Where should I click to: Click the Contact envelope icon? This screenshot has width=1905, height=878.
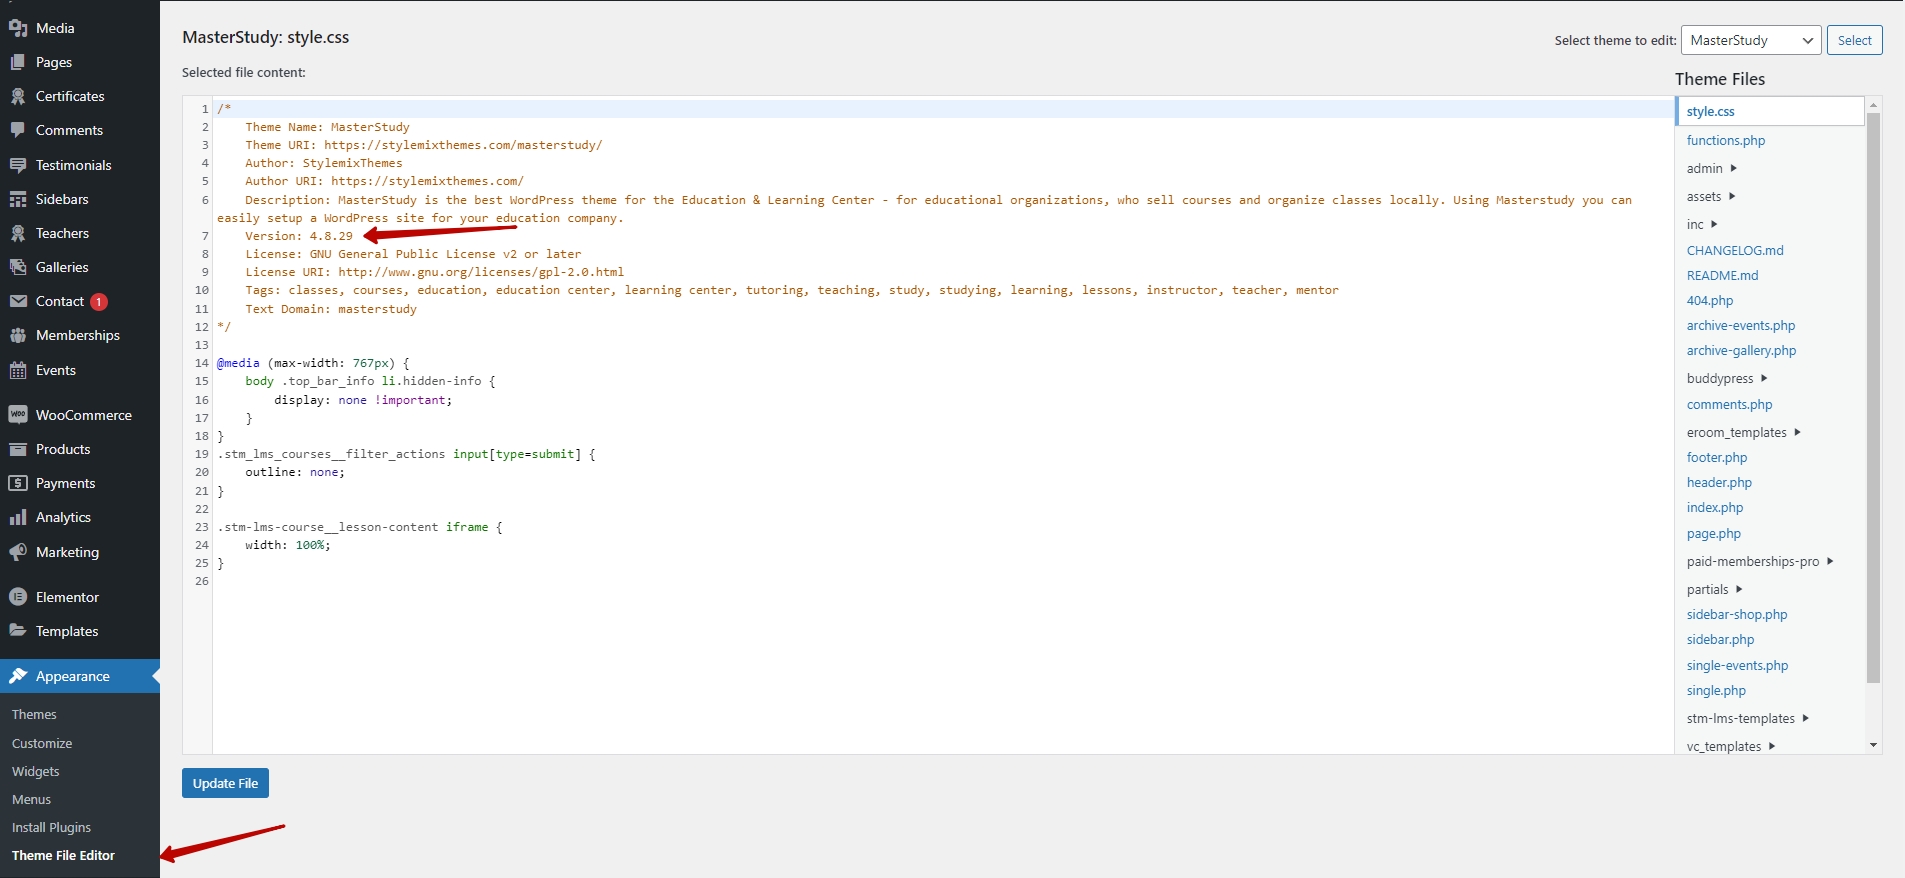pyautogui.click(x=18, y=301)
